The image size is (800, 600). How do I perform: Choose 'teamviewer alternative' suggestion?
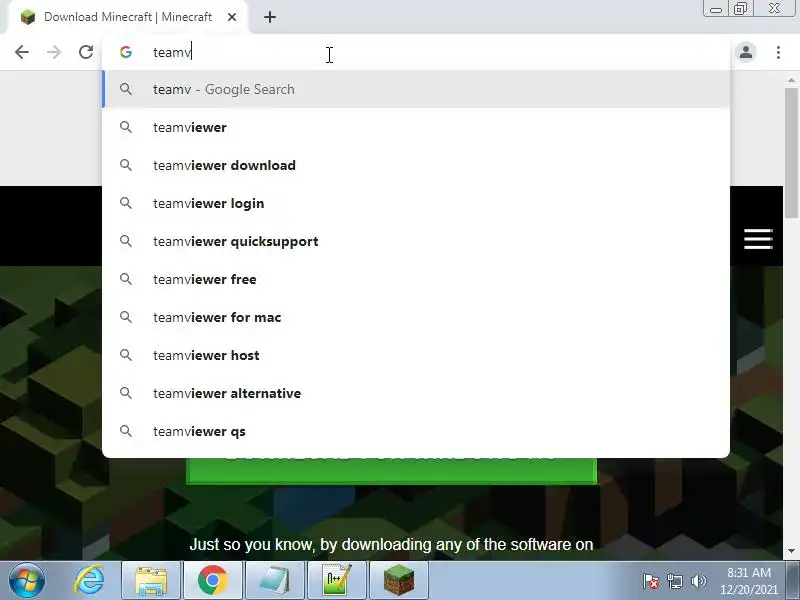(x=416, y=393)
